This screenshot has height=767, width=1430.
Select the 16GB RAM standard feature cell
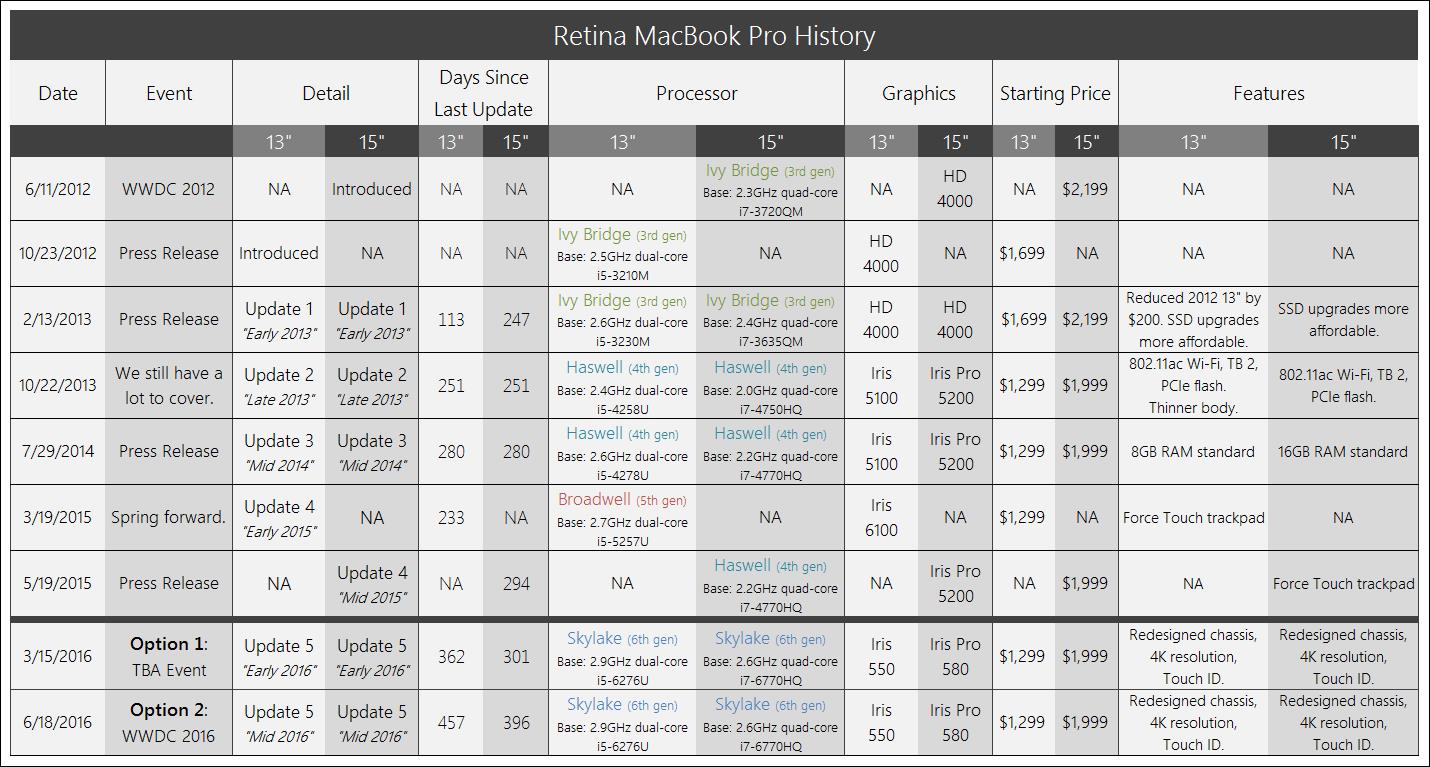pyautogui.click(x=1343, y=452)
